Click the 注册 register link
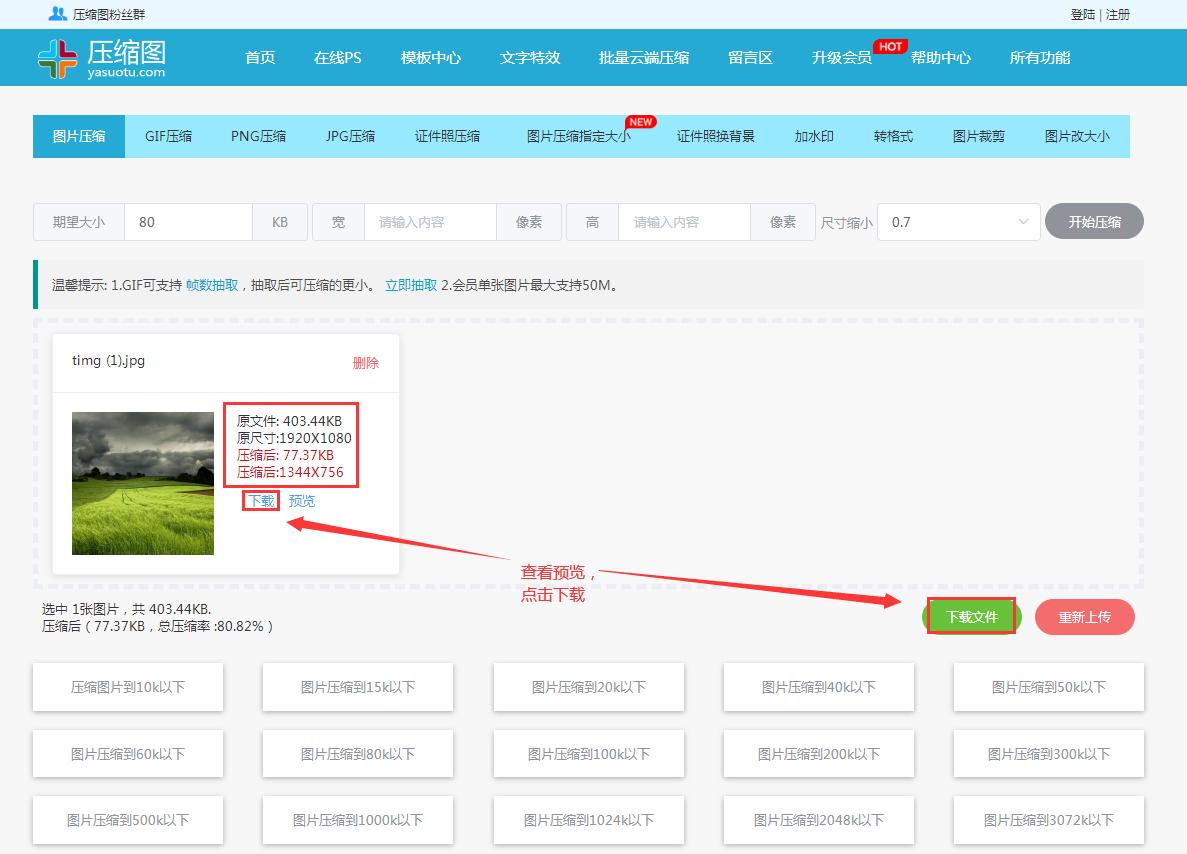 1116,14
